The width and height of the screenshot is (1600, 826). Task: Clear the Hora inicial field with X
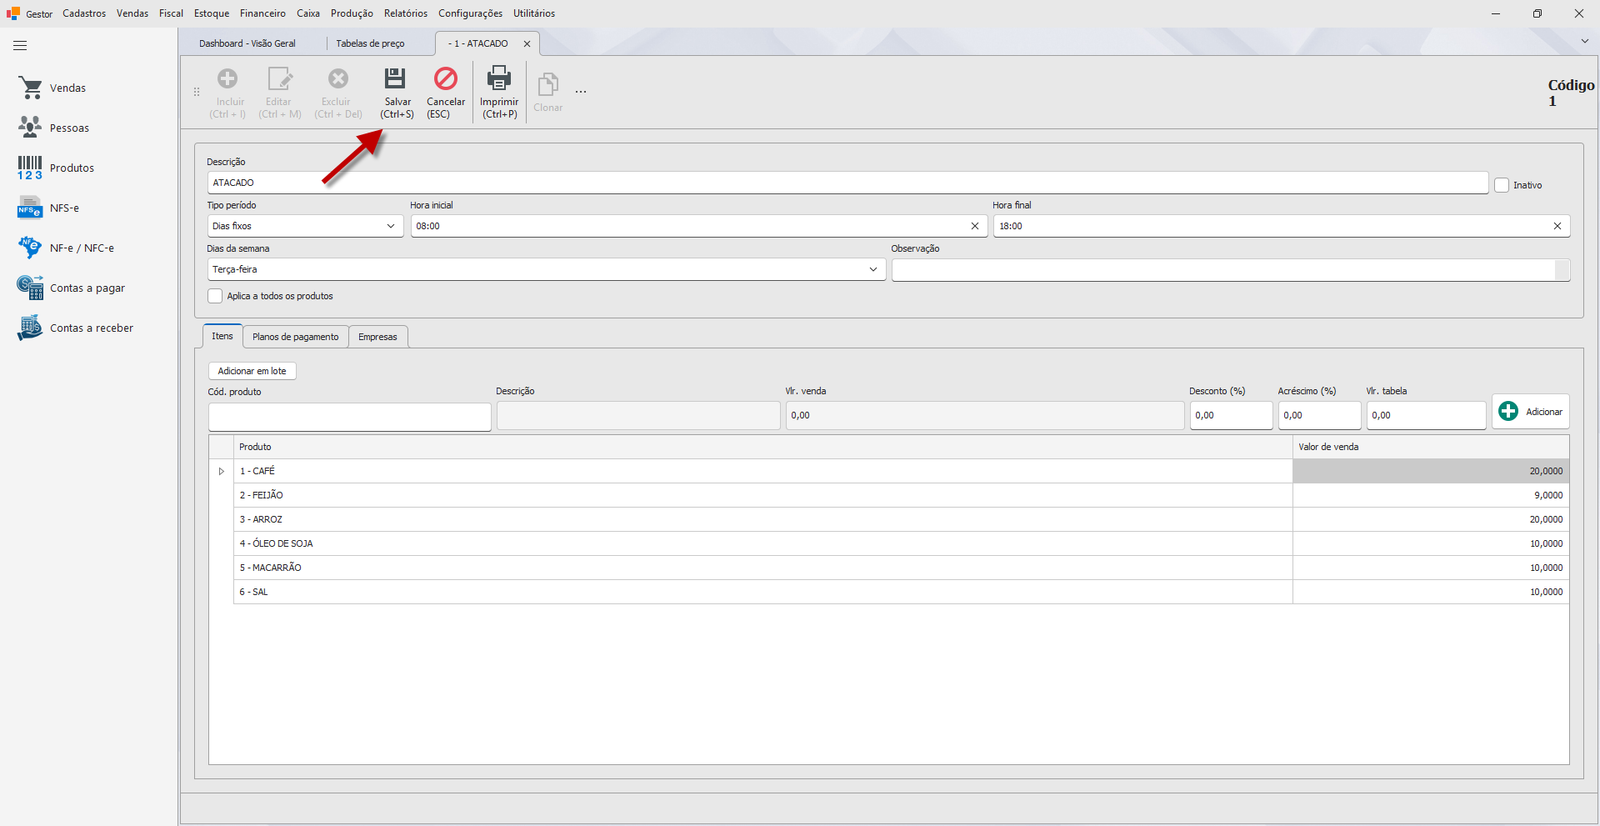click(x=975, y=226)
